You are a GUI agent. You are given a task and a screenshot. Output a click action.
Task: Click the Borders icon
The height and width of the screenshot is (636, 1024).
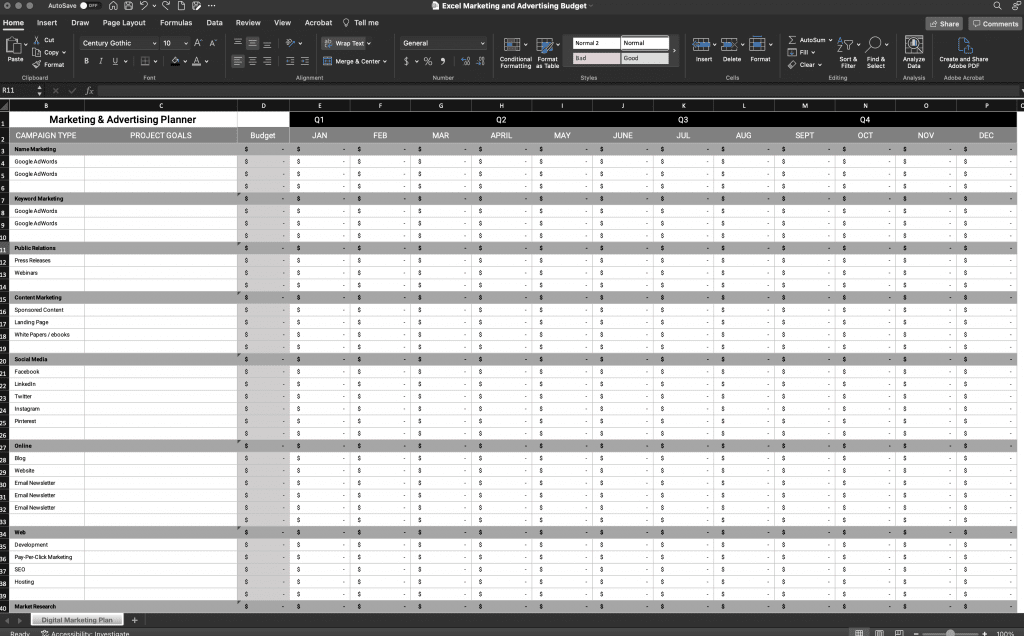pyautogui.click(x=145, y=61)
